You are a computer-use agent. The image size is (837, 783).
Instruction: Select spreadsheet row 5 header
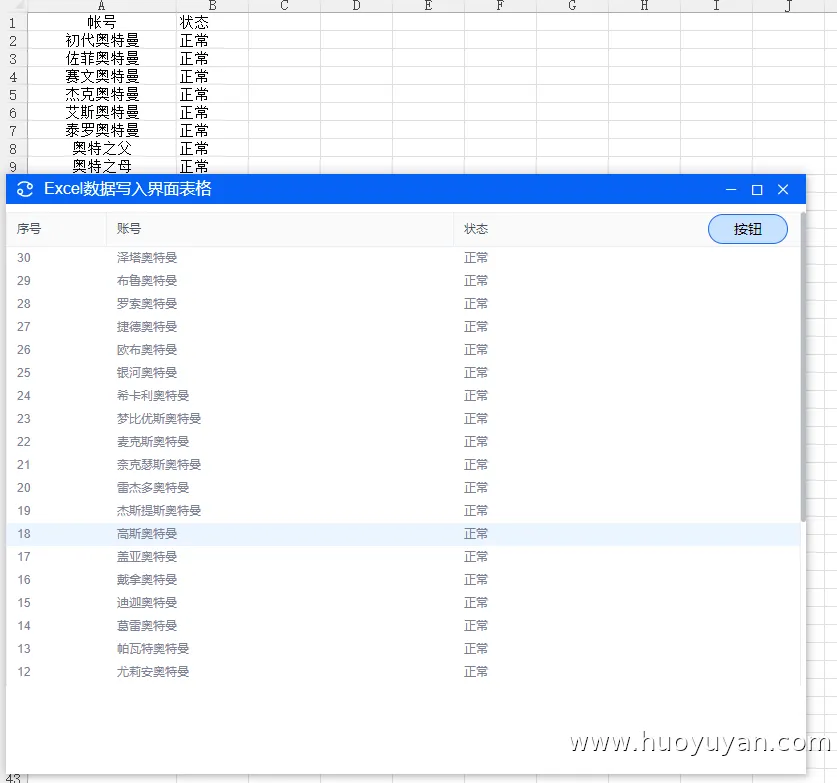click(x=13, y=94)
